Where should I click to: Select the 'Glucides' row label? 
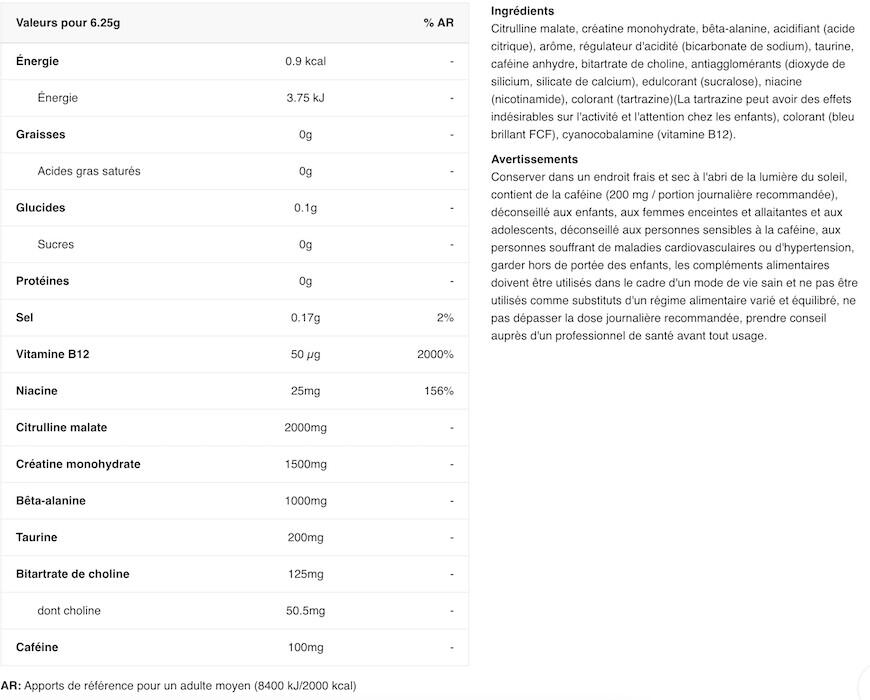[41, 208]
